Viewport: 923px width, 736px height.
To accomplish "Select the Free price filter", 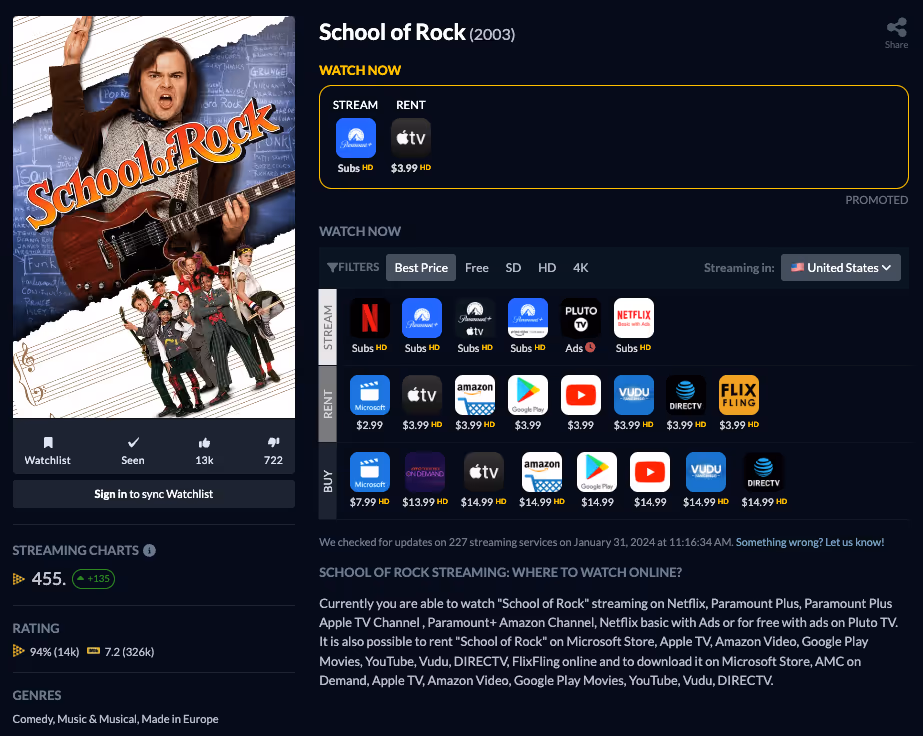I will [477, 267].
